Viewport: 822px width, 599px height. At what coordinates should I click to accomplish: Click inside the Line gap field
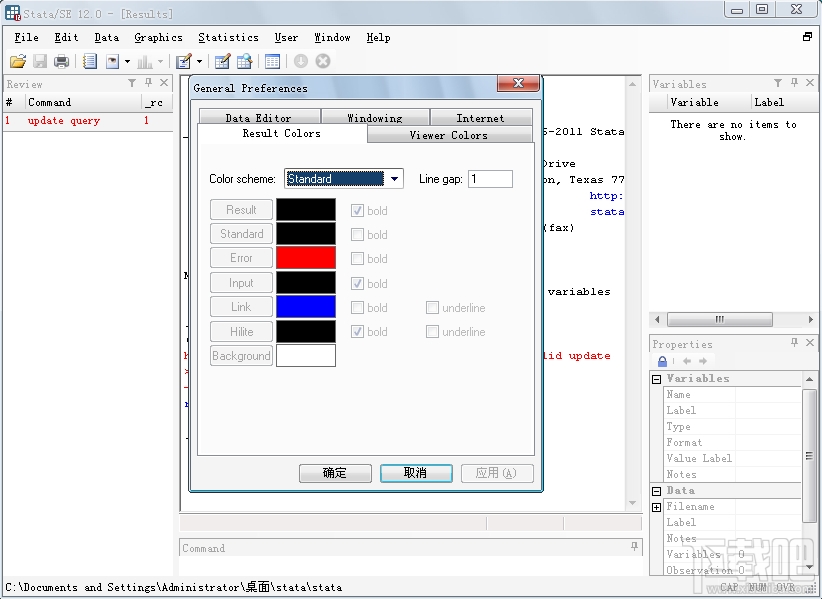tap(490, 177)
